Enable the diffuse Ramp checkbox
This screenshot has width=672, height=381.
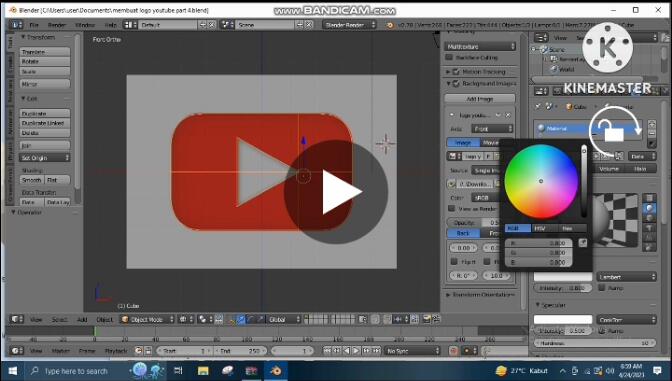[x=602, y=288]
